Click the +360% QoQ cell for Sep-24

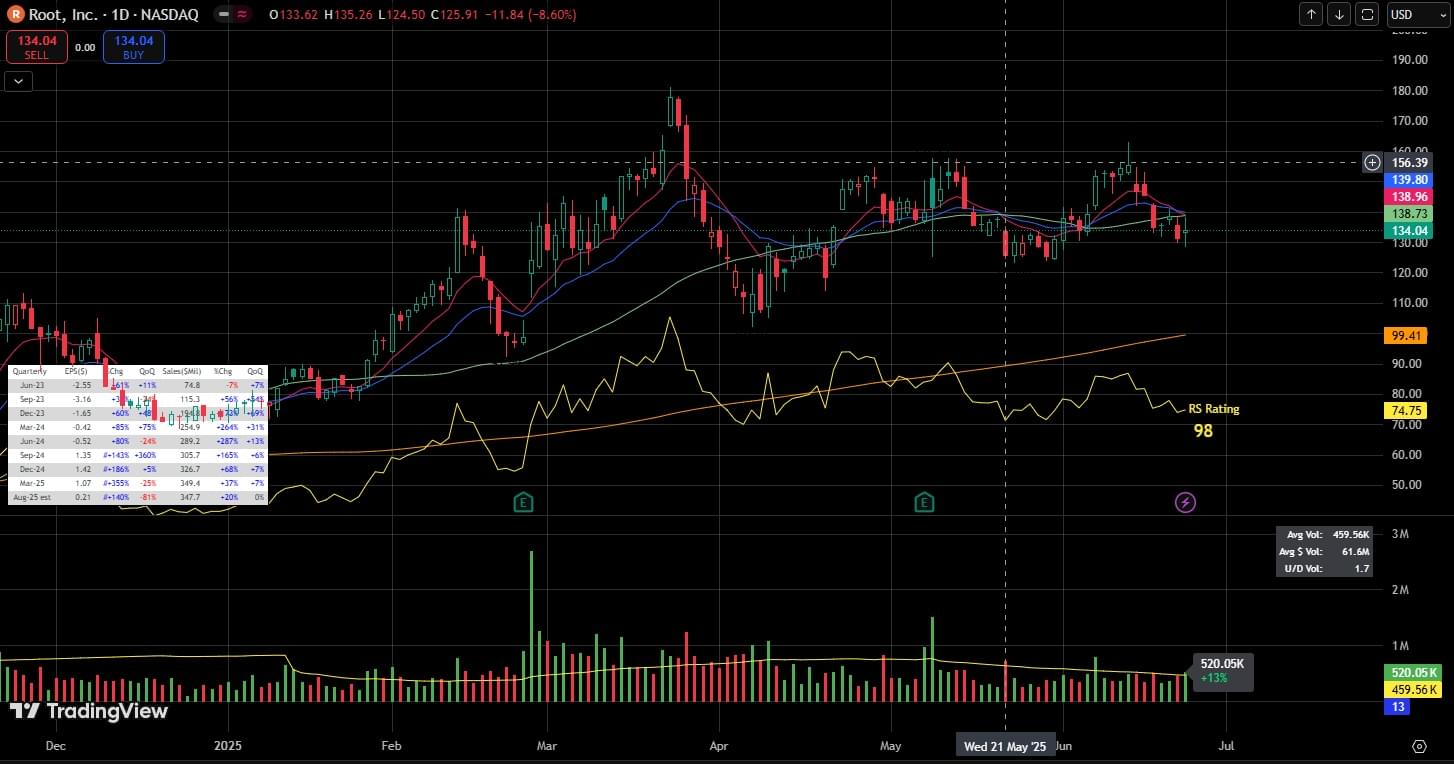point(147,454)
